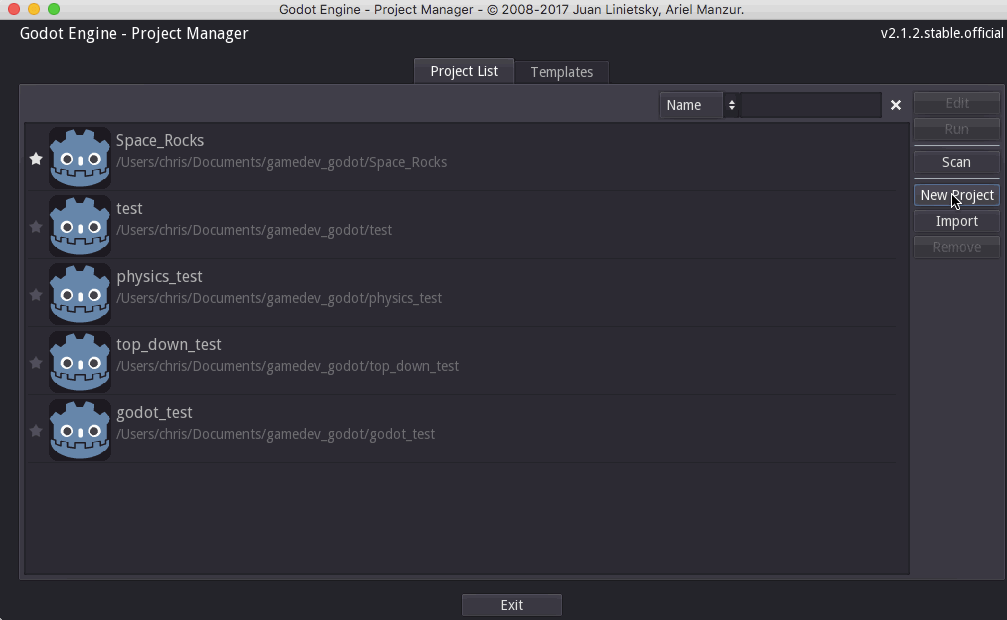Select the physics_test project's Godot icon

tap(80, 294)
